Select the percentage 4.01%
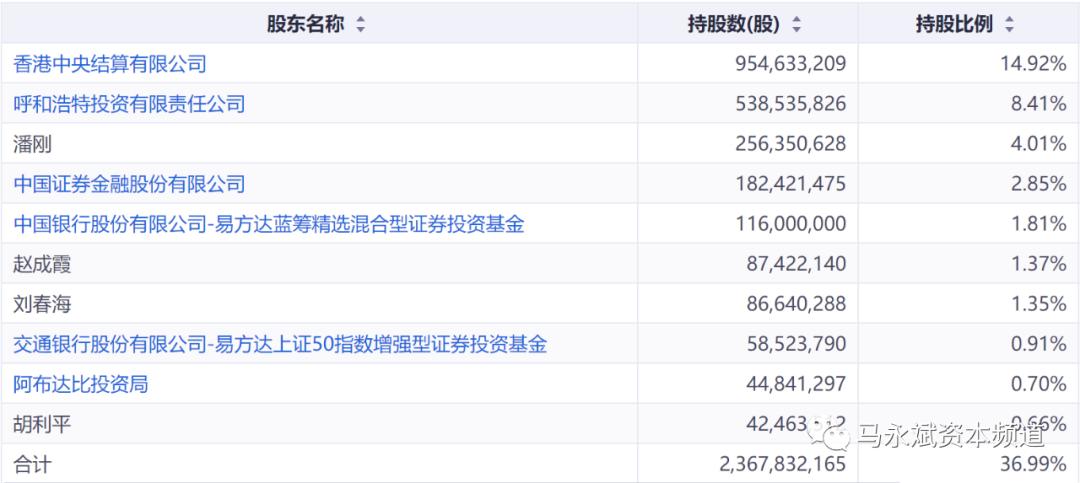Screen dimensions: 1080x483 click(x=1037, y=145)
